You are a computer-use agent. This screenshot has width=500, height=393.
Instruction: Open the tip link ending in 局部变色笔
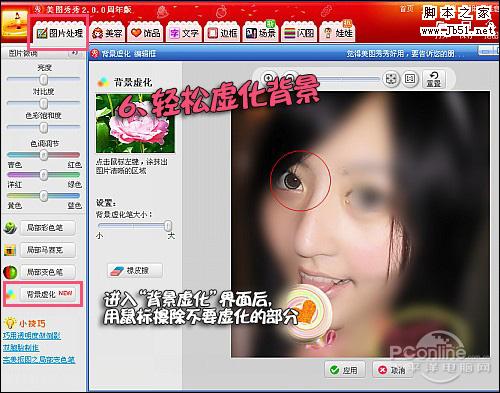pyautogui.click(x=39, y=359)
